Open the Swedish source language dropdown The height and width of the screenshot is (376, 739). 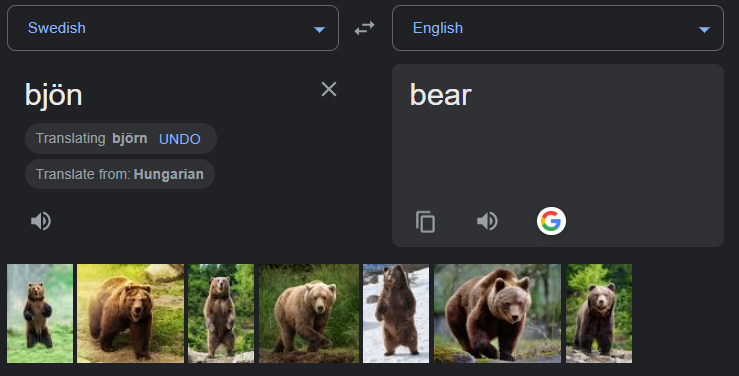point(173,28)
